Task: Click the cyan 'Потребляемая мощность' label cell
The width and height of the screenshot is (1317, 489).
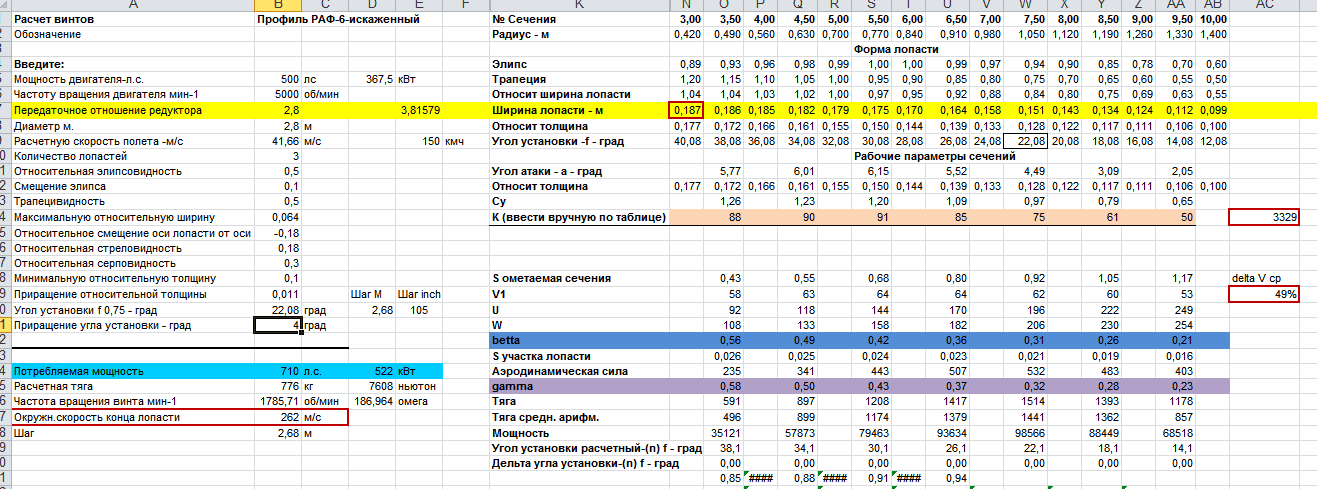Action: tap(130, 371)
